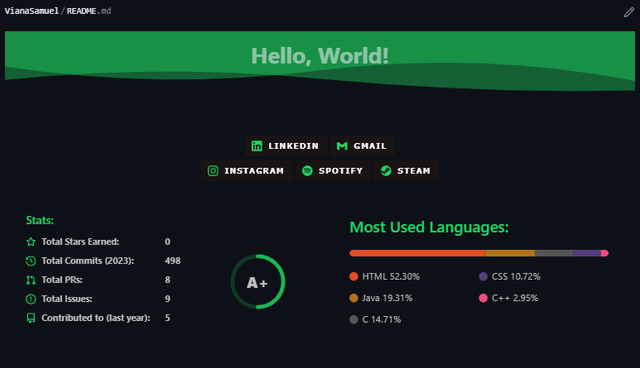
Task: Click the orange HTML segment of language bar
Action: [x=417, y=253]
